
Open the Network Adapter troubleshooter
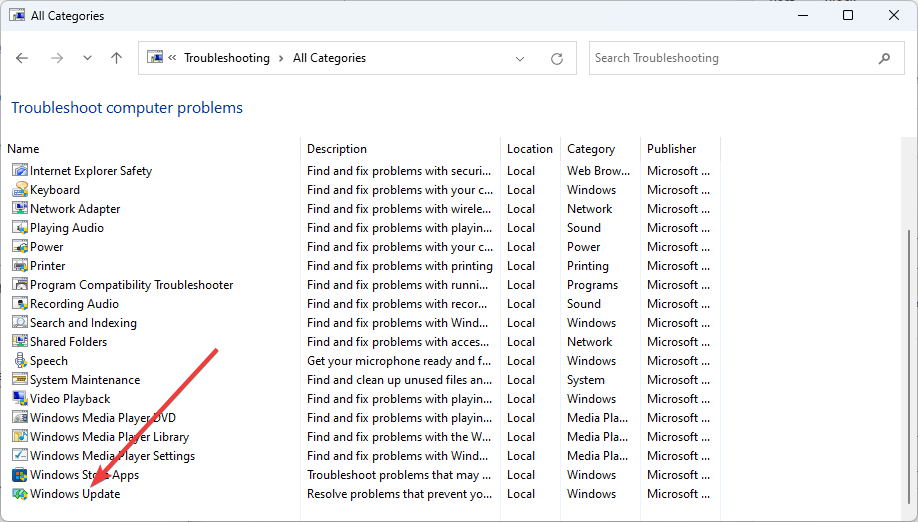(x=75, y=209)
